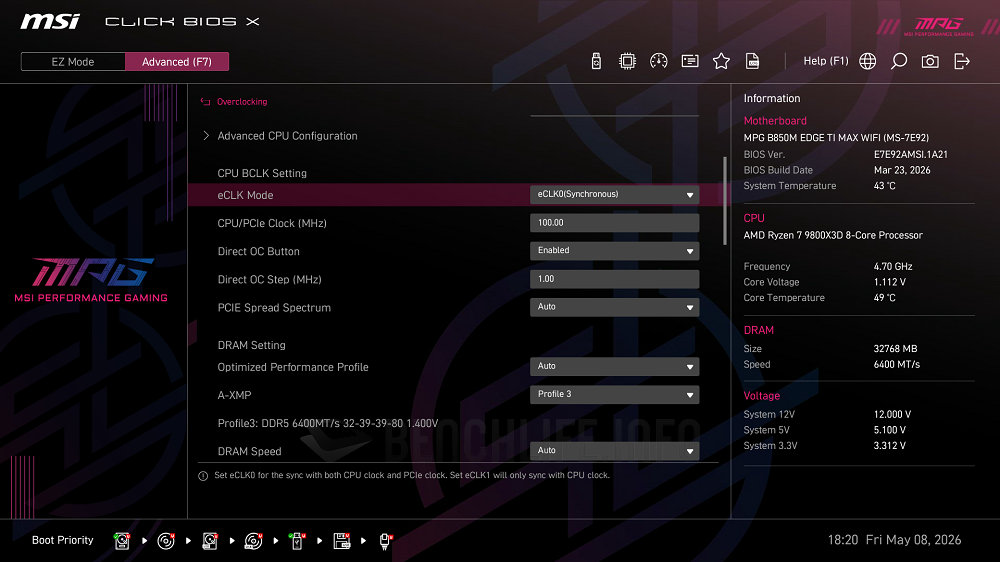Image resolution: width=1000 pixels, height=562 pixels.
Task: Open the CPU chip information icon
Action: pos(628,61)
